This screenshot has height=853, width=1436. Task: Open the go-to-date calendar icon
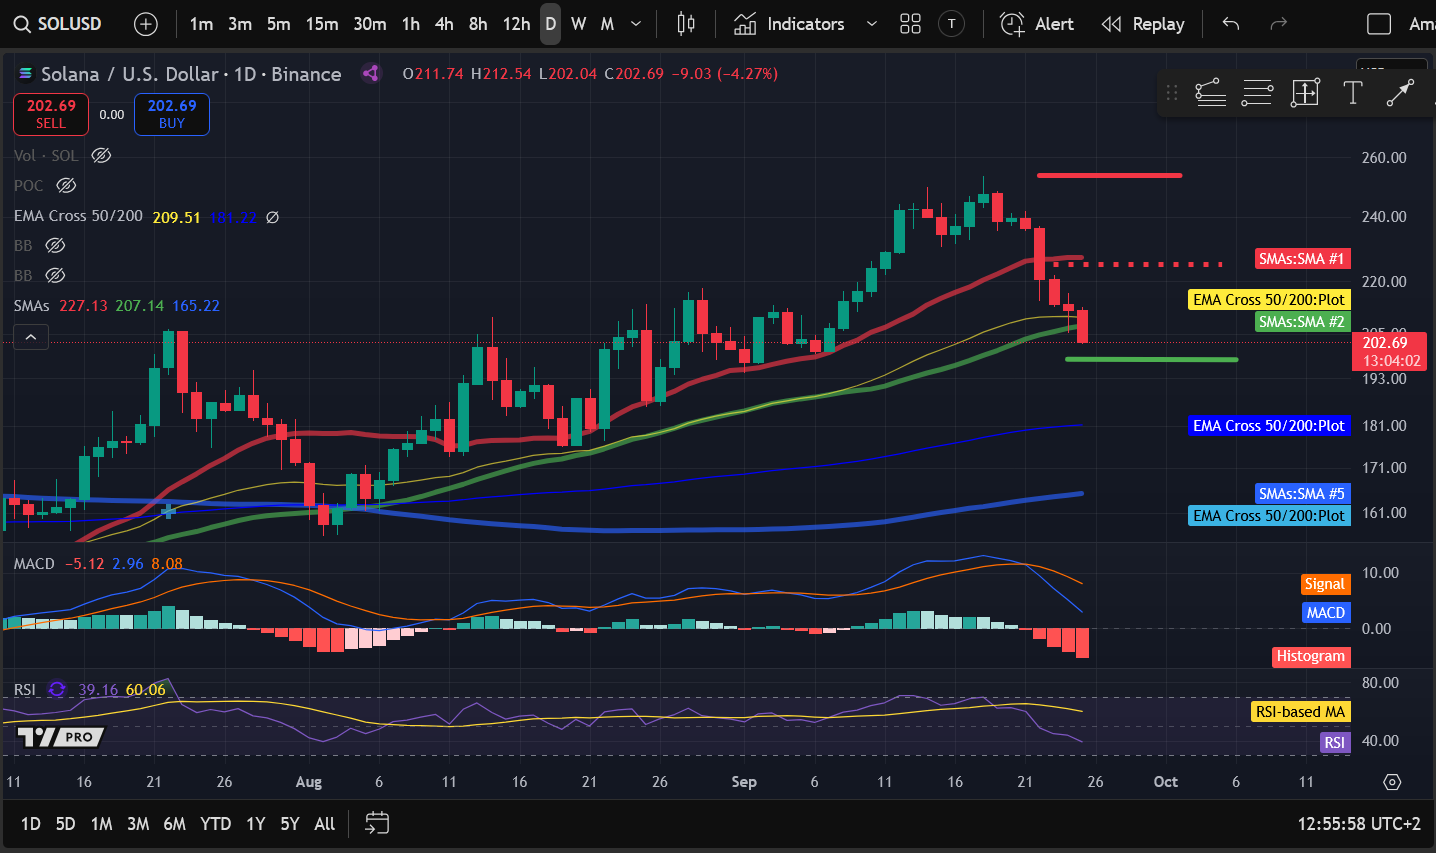tap(376, 824)
